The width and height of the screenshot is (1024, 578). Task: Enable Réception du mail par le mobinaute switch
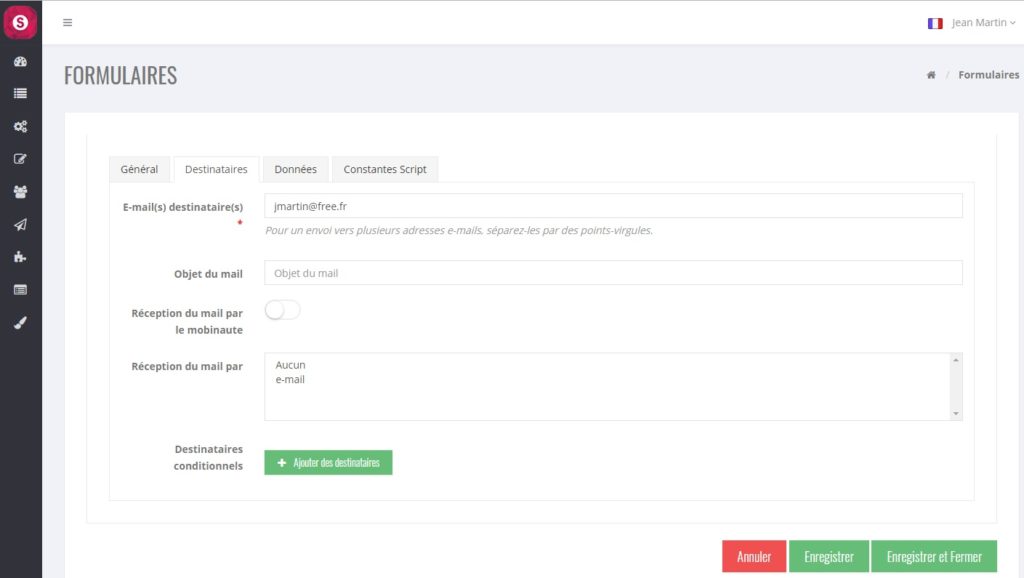pyautogui.click(x=282, y=310)
